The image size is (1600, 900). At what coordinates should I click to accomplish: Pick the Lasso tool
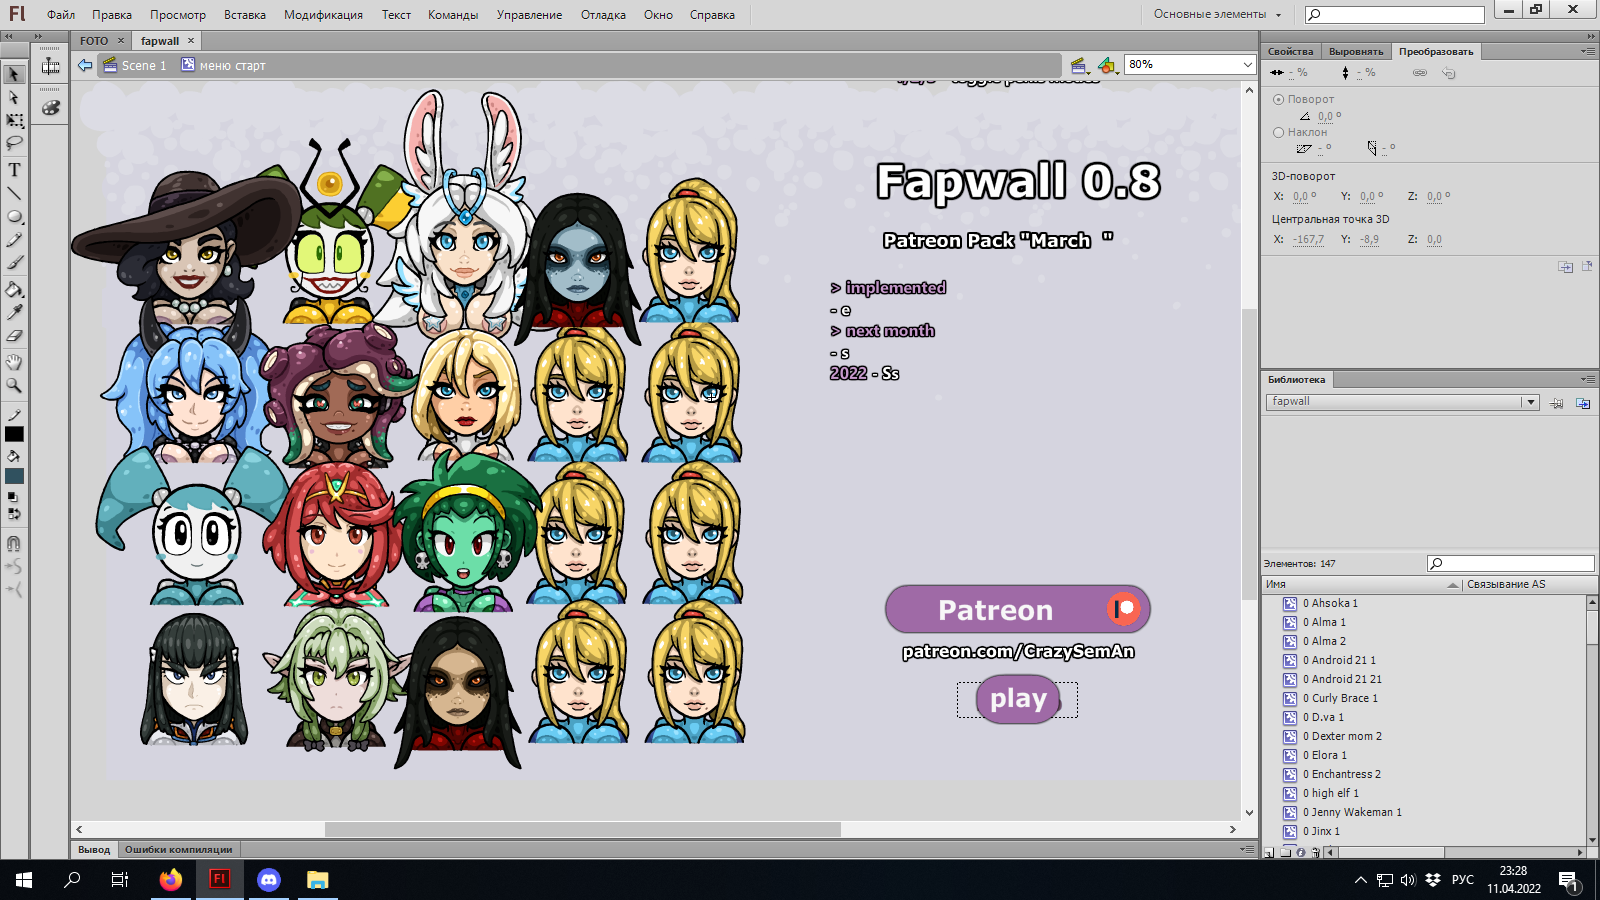click(14, 144)
